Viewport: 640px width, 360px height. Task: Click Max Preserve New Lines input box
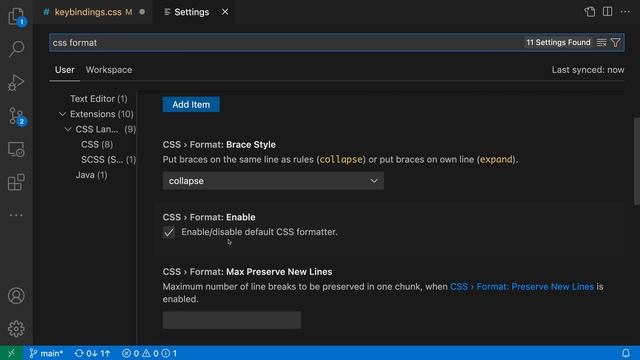pyautogui.click(x=232, y=320)
